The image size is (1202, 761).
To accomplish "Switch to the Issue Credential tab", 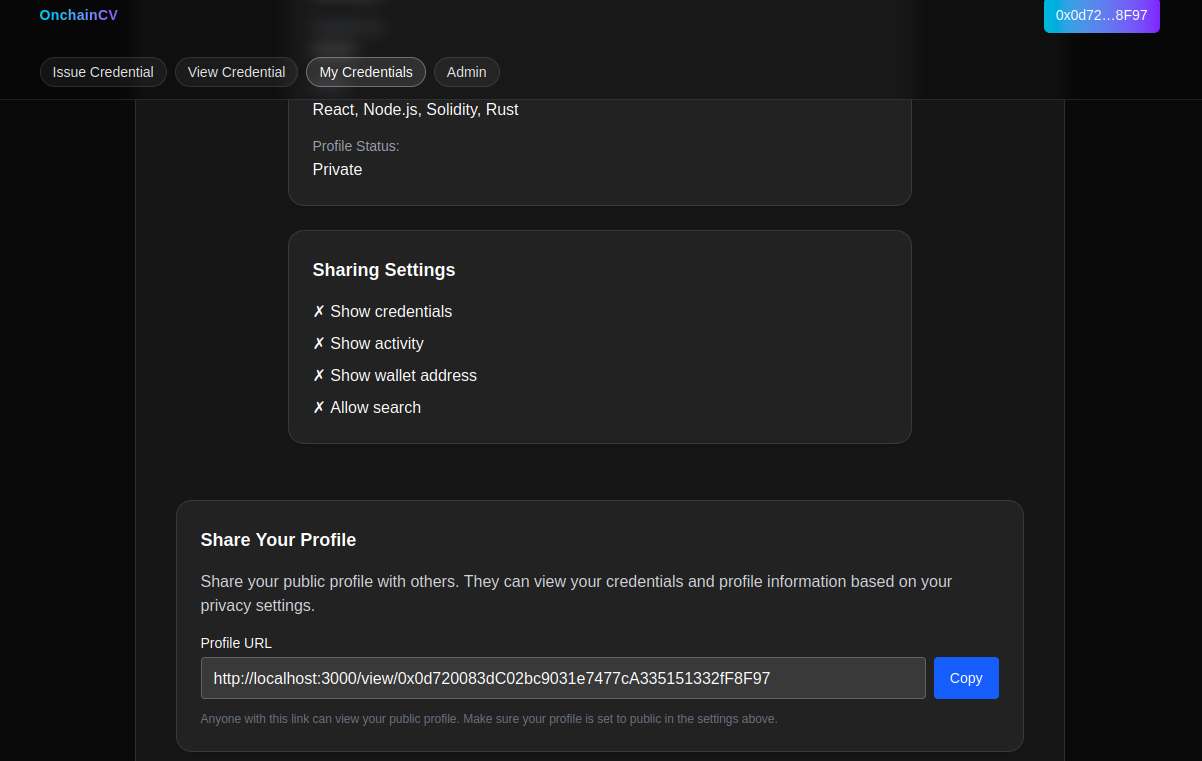I will 103,72.
